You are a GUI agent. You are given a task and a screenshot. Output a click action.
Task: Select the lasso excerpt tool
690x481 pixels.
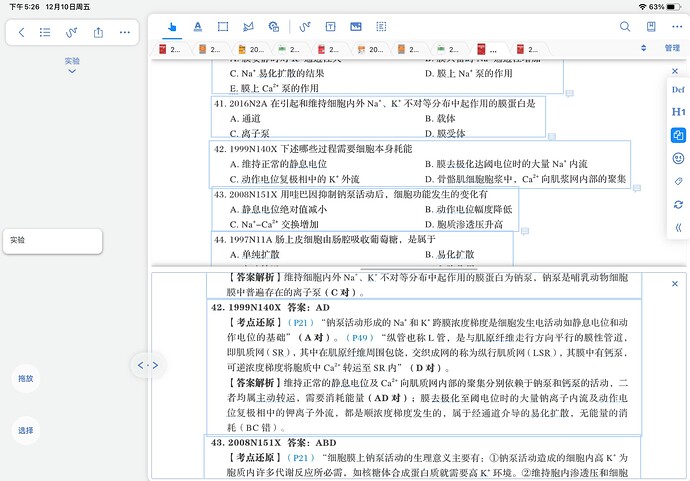248,27
